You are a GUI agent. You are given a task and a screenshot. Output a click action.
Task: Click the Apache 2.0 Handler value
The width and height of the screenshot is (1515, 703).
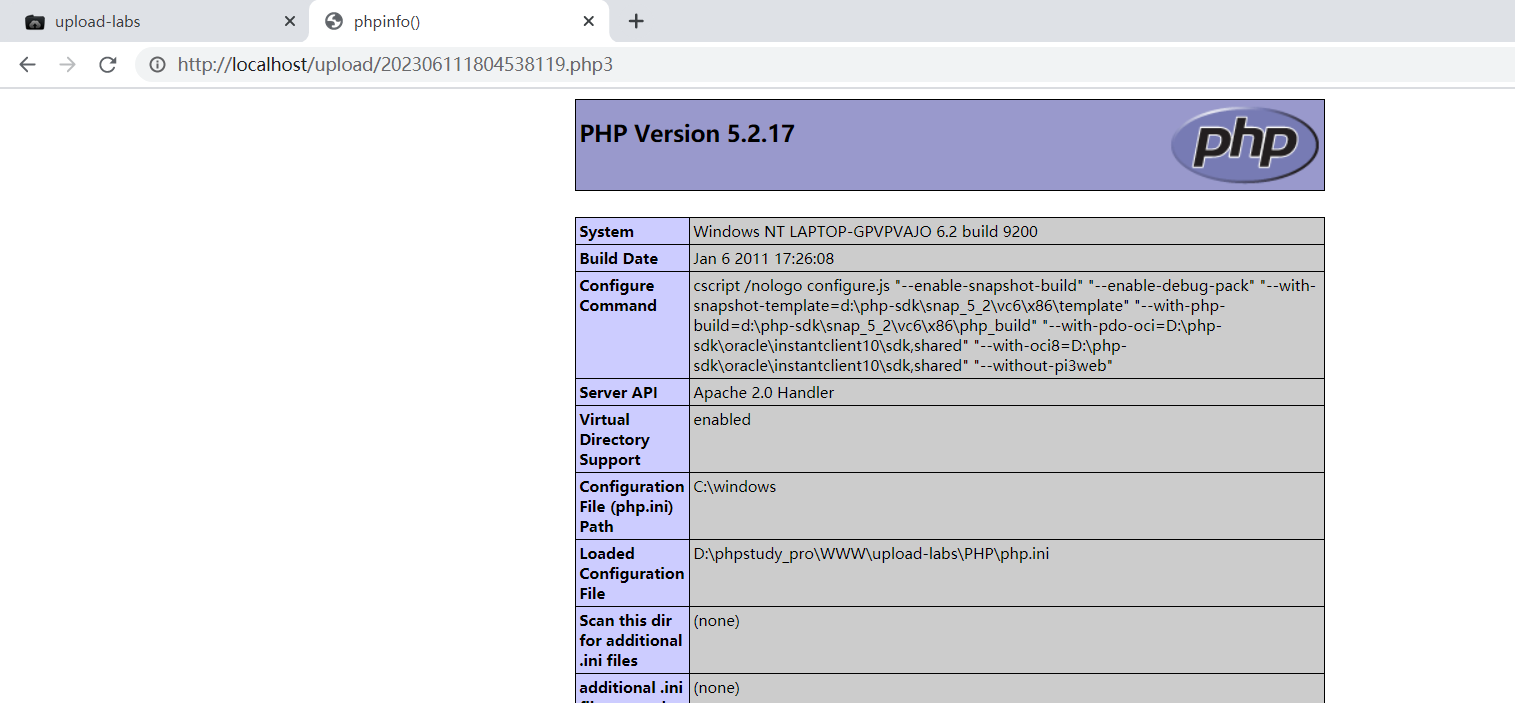pyautogui.click(x=763, y=393)
